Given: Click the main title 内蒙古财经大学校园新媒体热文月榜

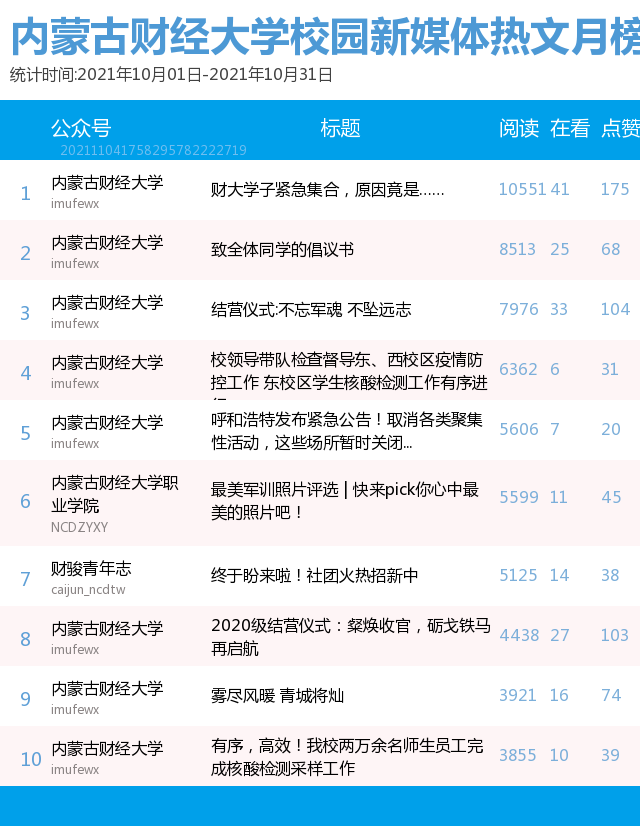Looking at the screenshot, I should 325,37.
